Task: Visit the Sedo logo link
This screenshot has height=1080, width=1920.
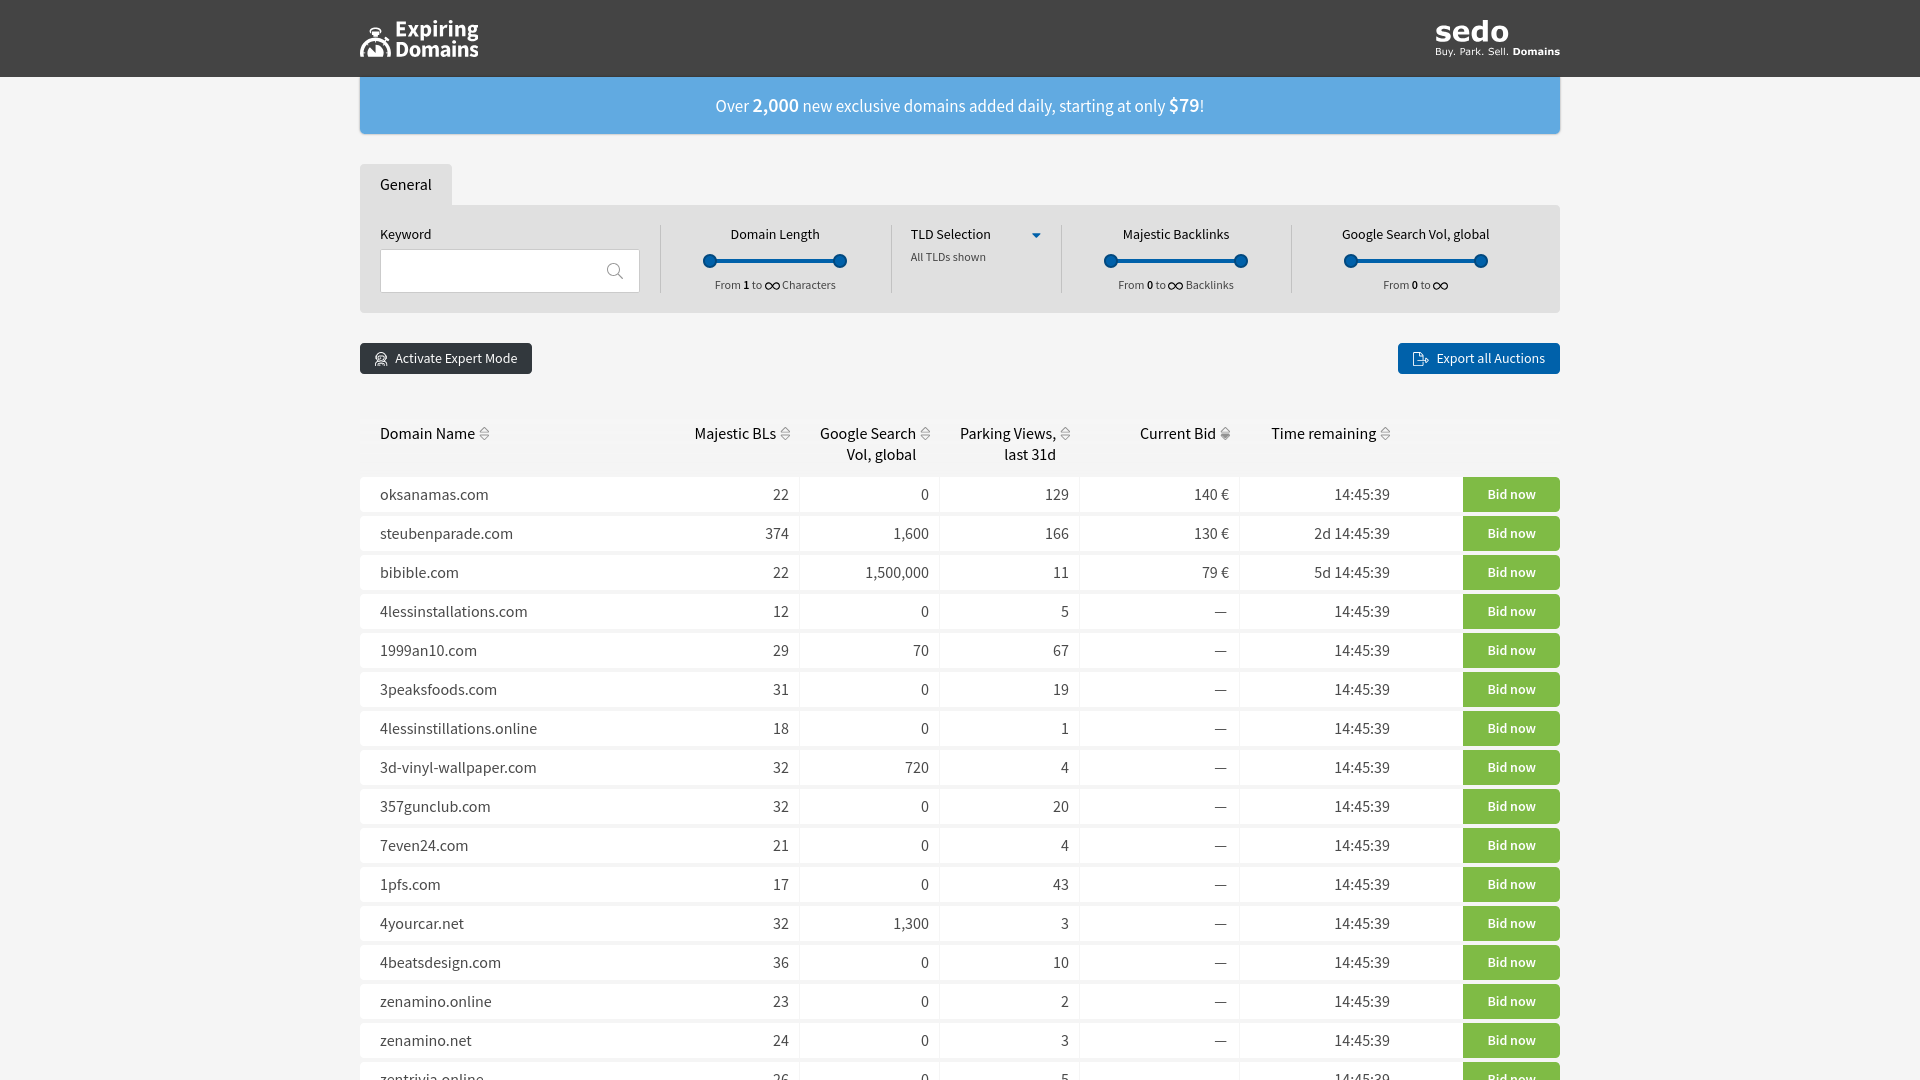Action: pyautogui.click(x=1497, y=38)
